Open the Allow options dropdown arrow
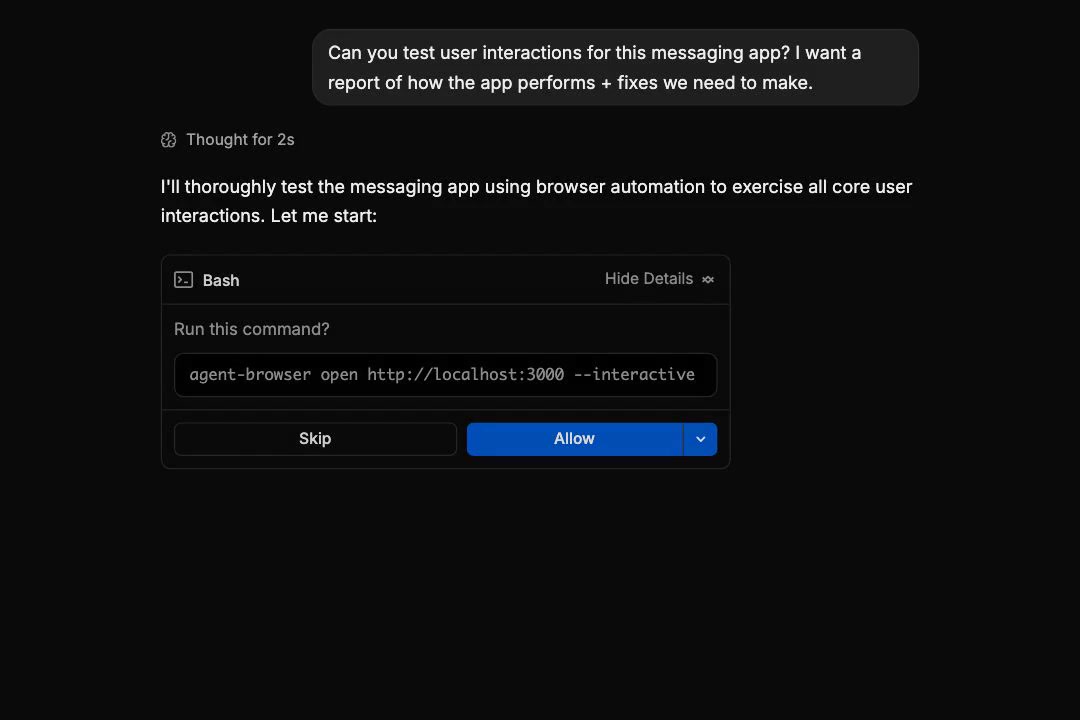1080x720 pixels. 700,439
